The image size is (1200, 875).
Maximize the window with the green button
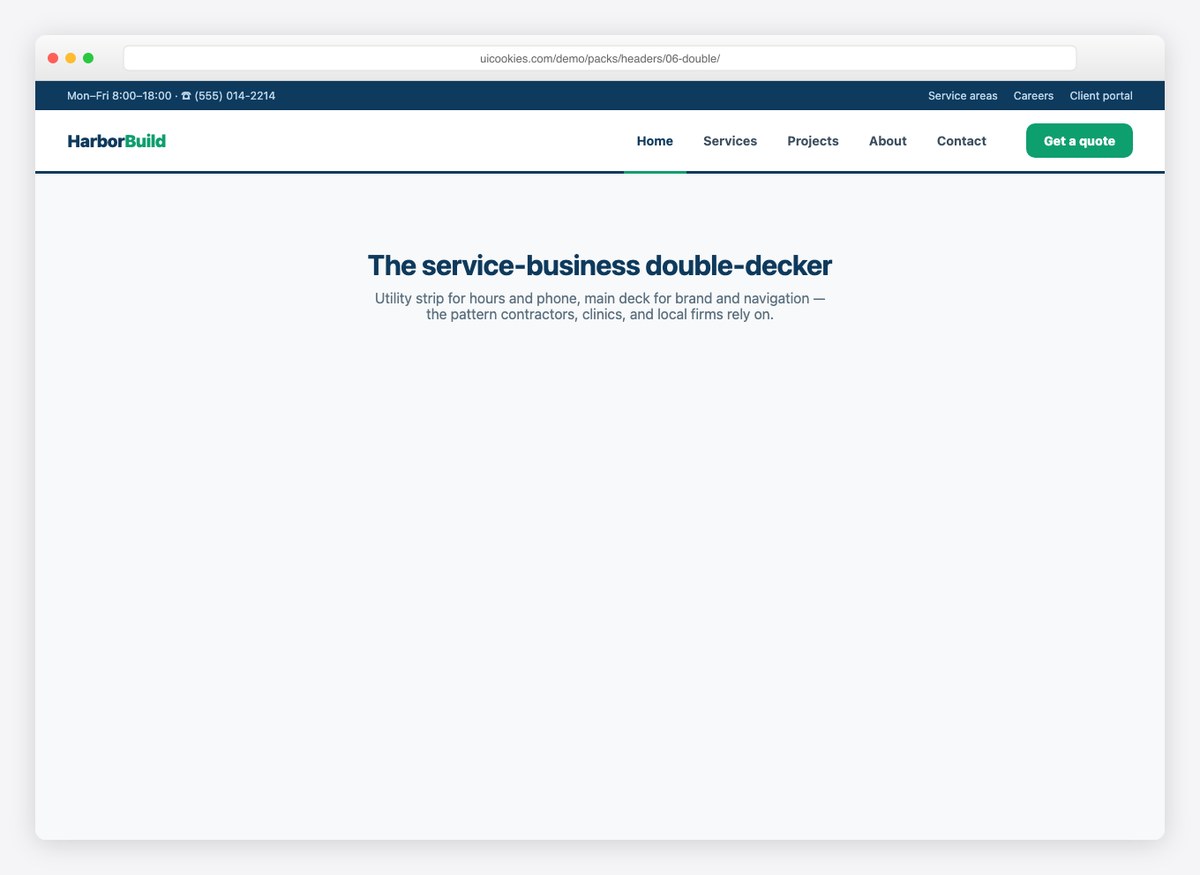click(88, 58)
